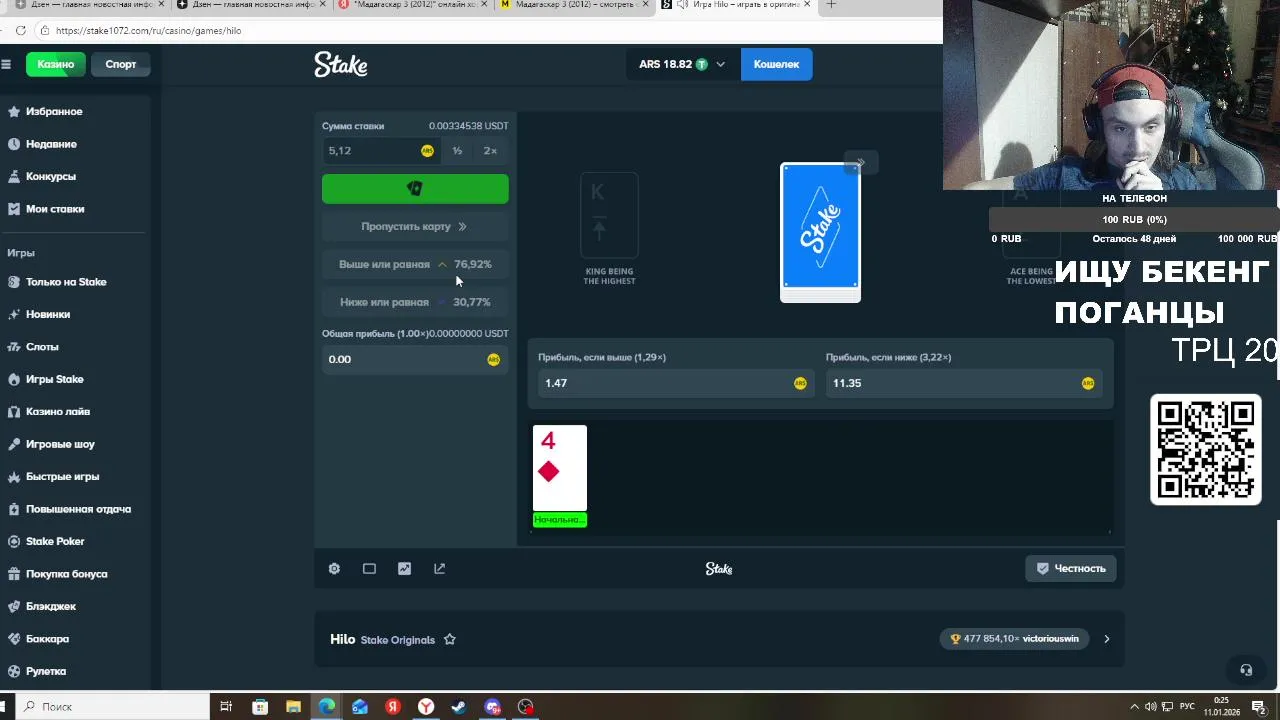Open Недавние in the sidebar
Screen dimensions: 1280x720
pyautogui.click(x=51, y=144)
